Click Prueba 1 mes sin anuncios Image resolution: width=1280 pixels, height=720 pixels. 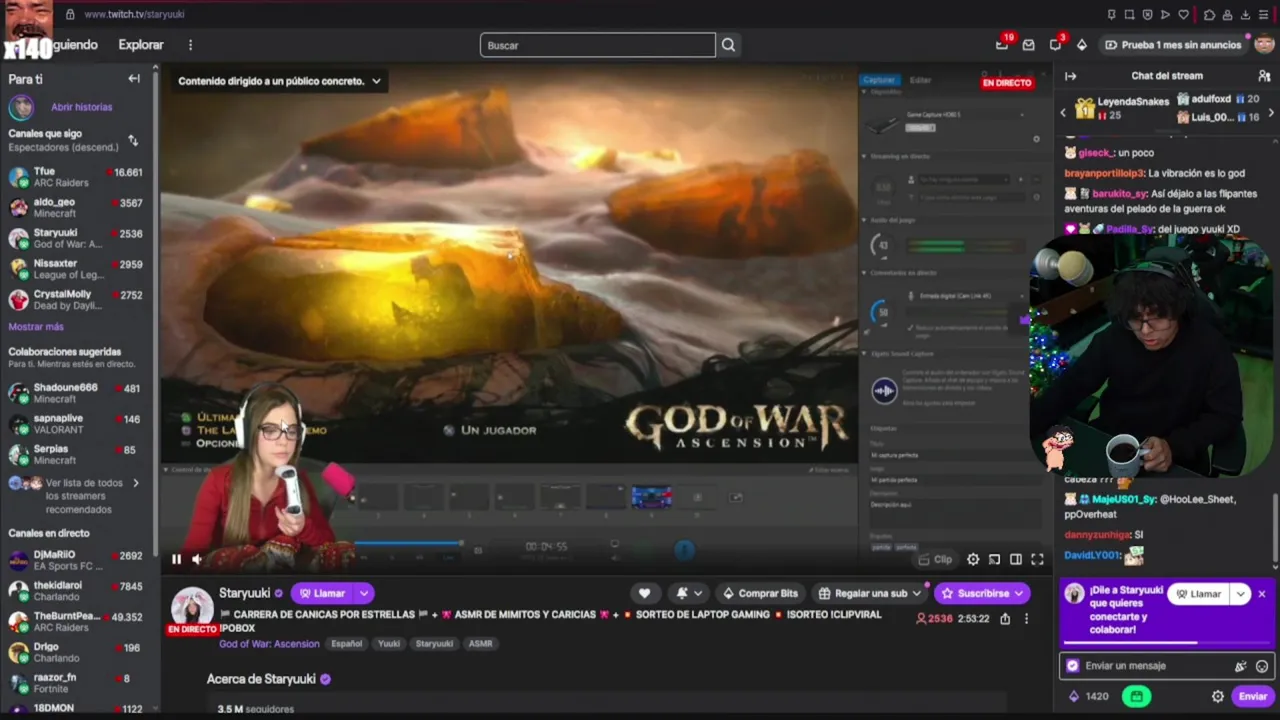pyautogui.click(x=1173, y=45)
